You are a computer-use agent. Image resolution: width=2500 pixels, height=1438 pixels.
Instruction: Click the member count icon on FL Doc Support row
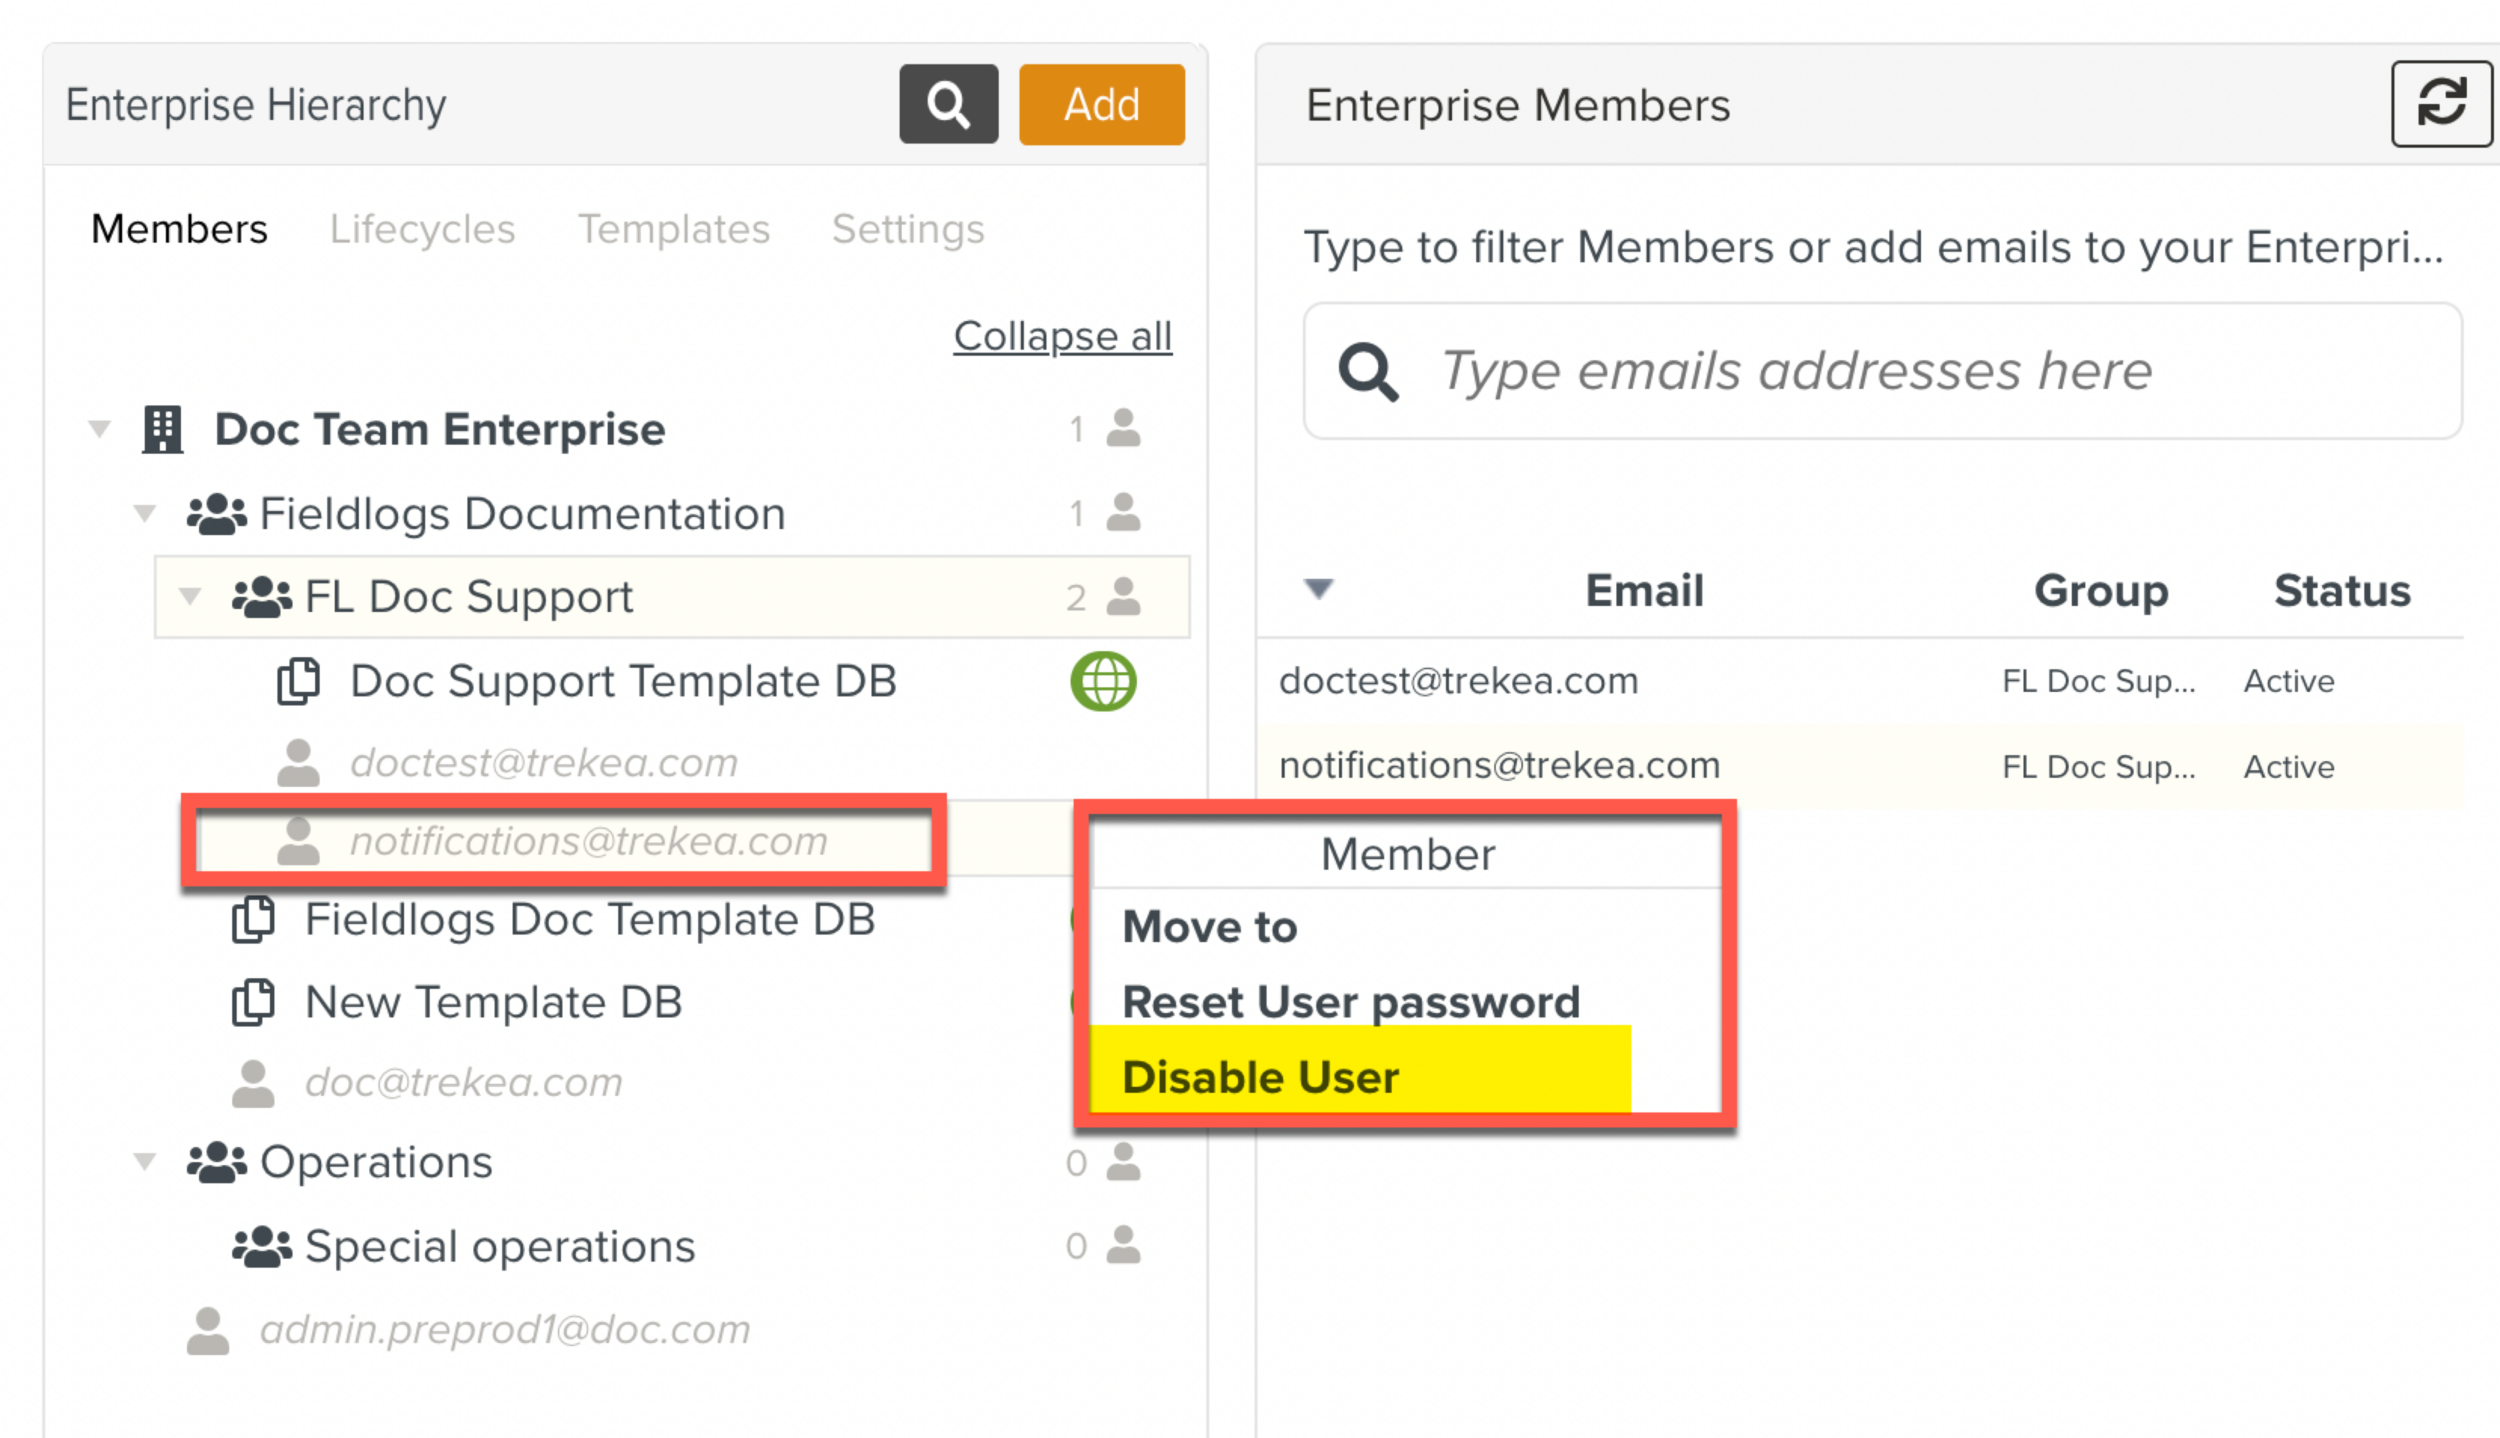click(x=1123, y=597)
